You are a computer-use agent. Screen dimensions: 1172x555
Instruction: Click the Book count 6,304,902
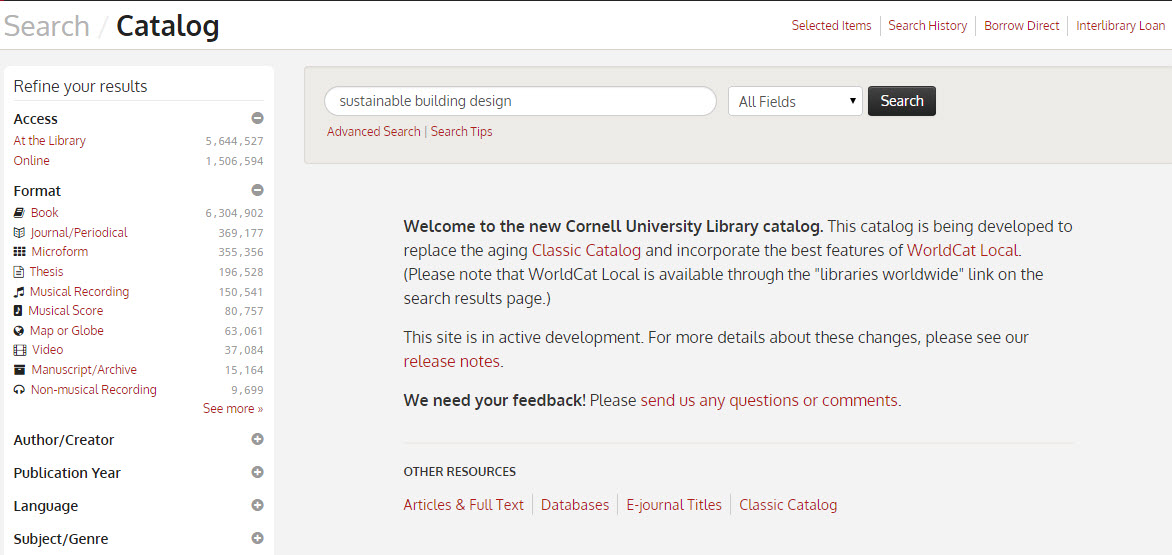click(234, 214)
